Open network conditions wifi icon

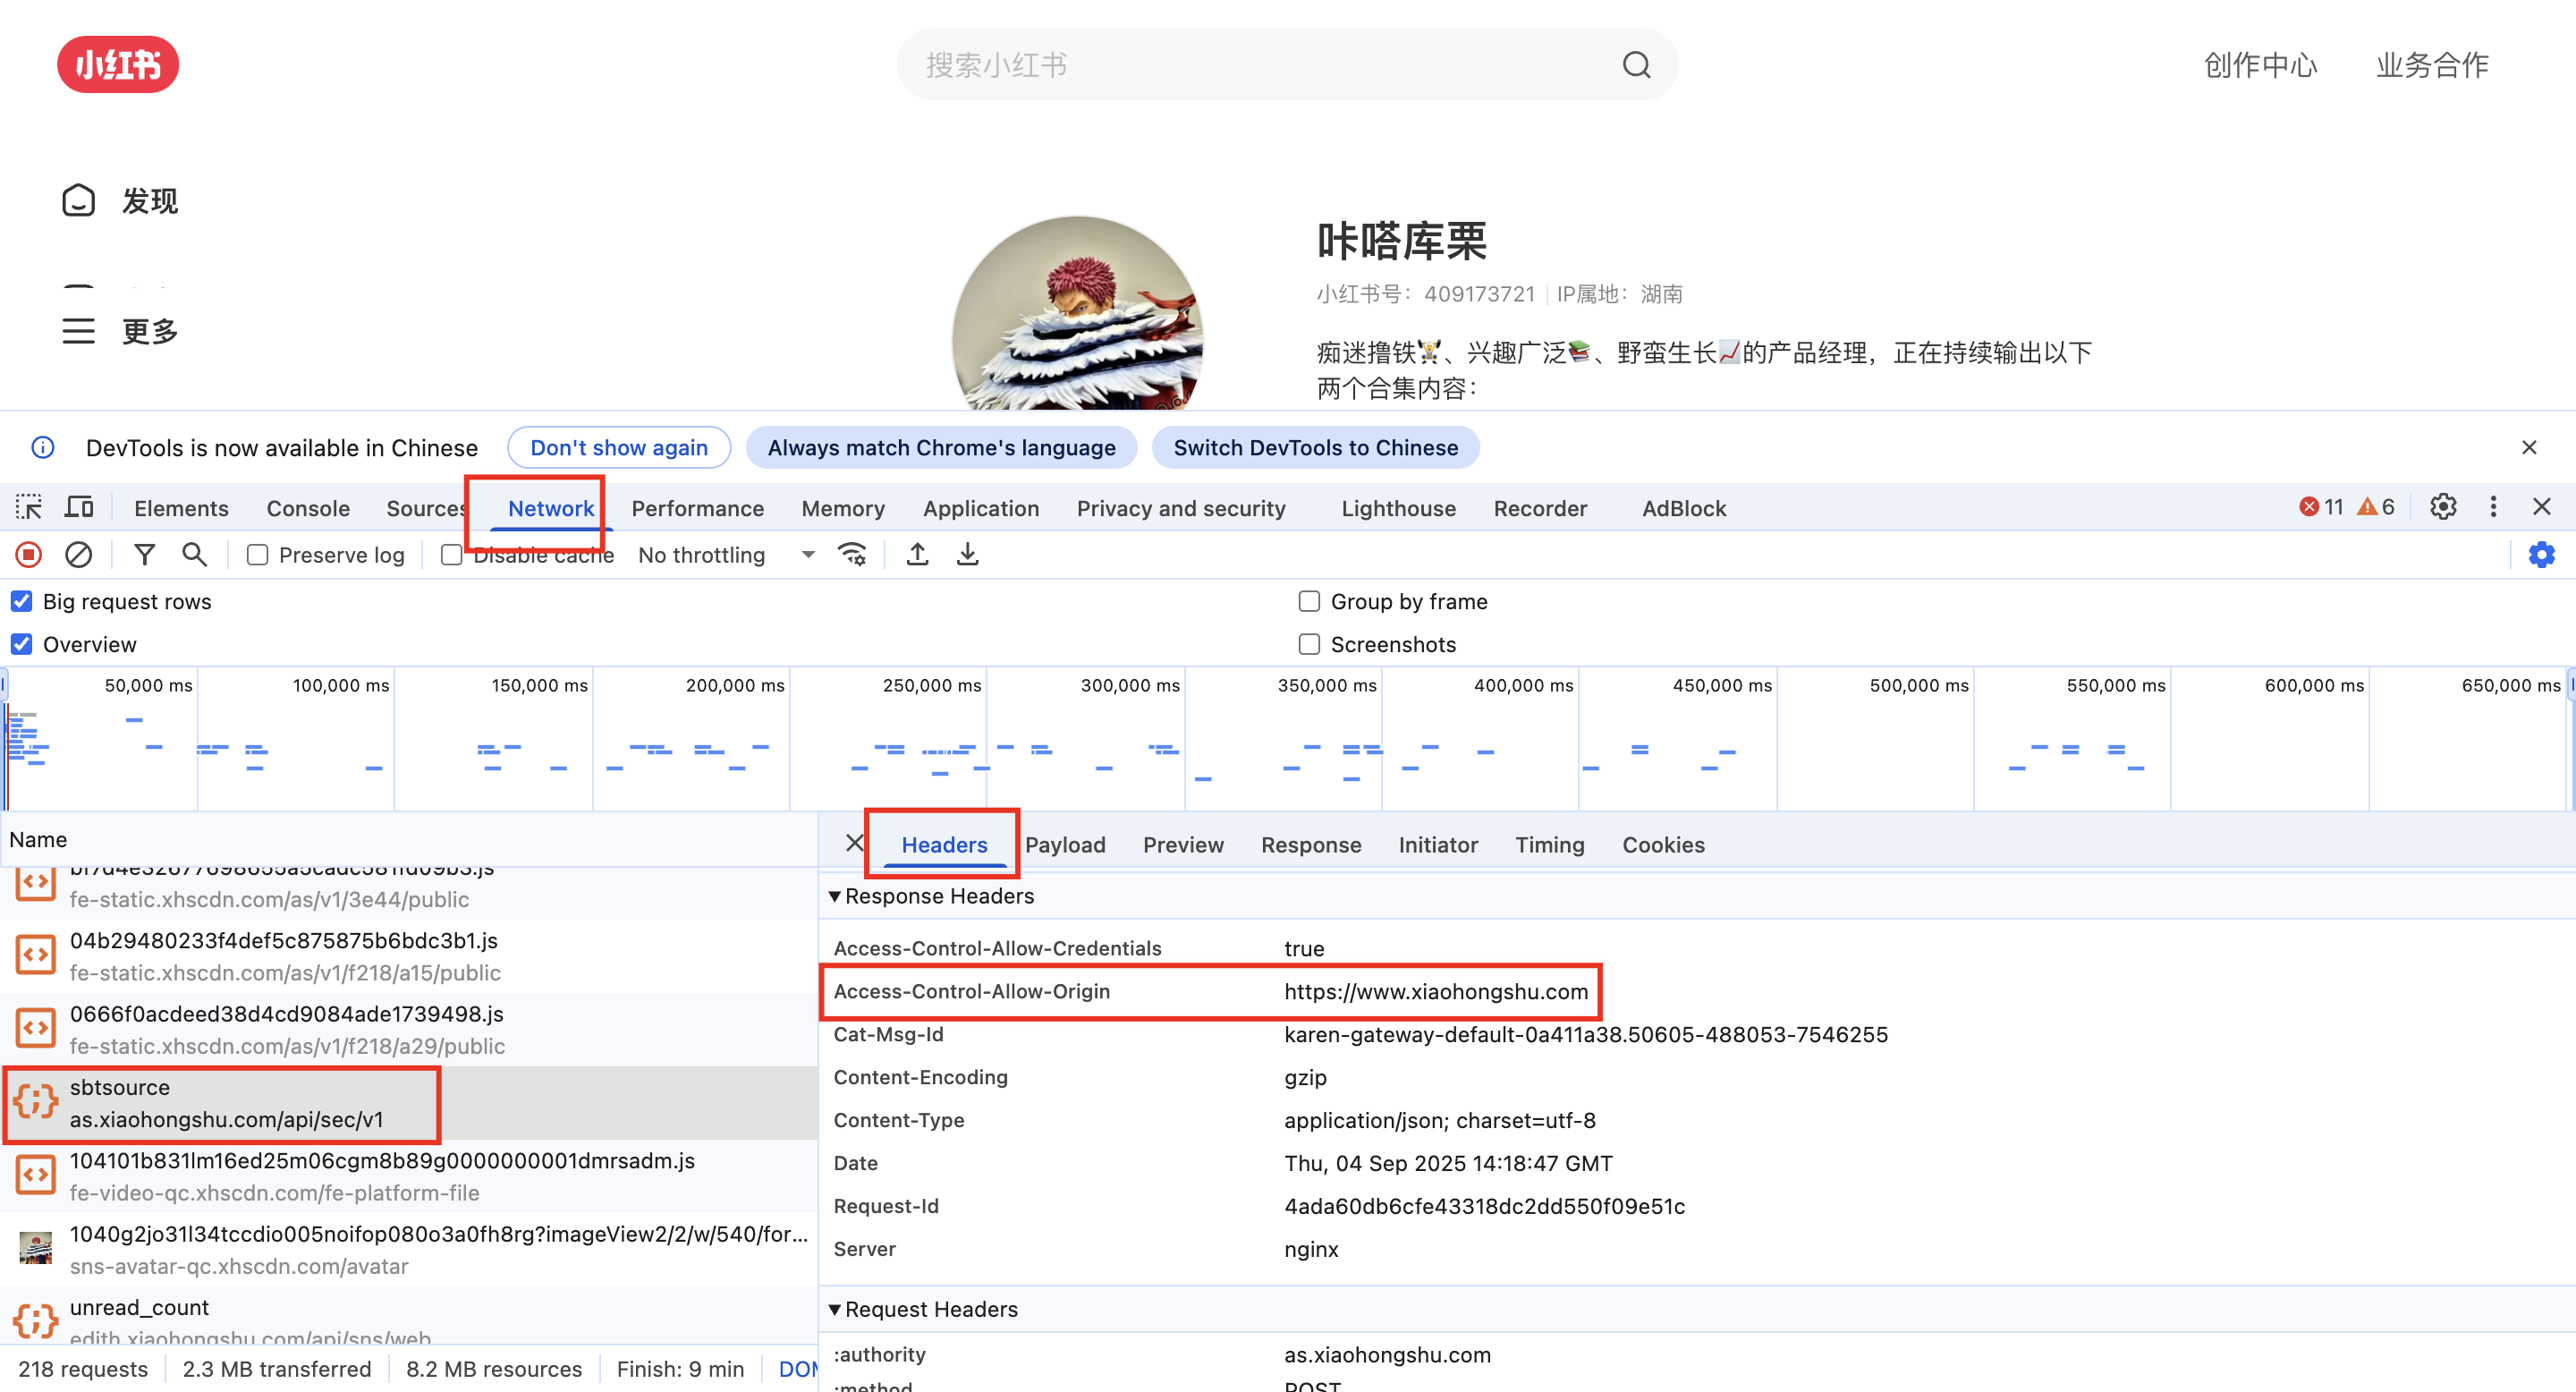(852, 555)
